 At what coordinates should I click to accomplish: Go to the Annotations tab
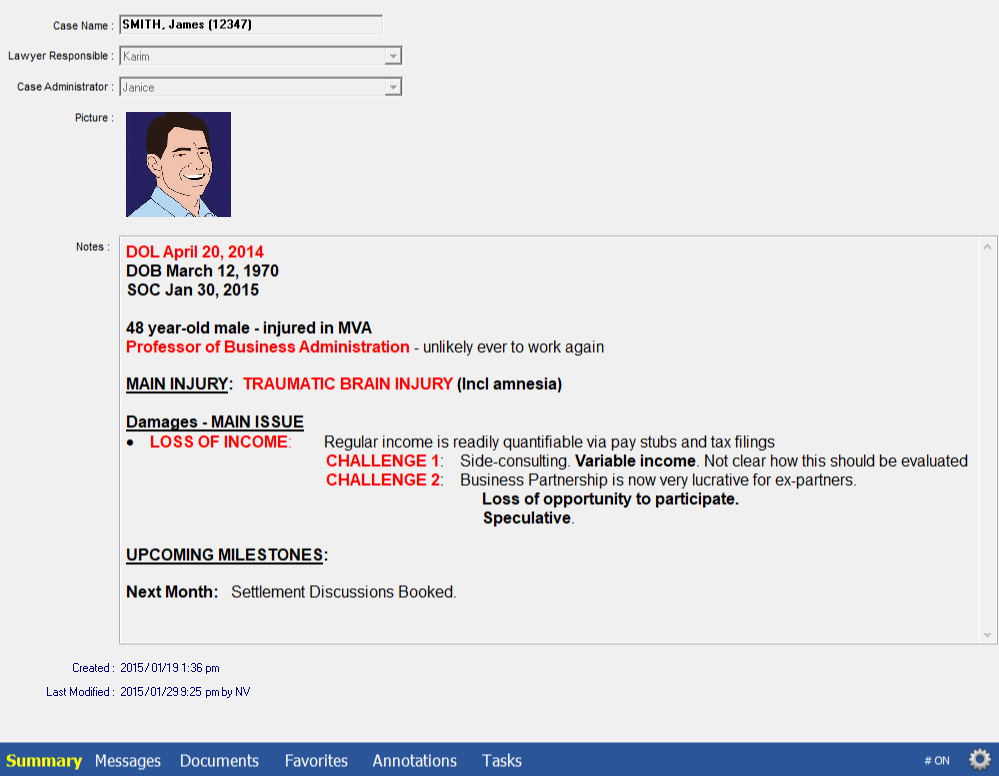pos(414,761)
